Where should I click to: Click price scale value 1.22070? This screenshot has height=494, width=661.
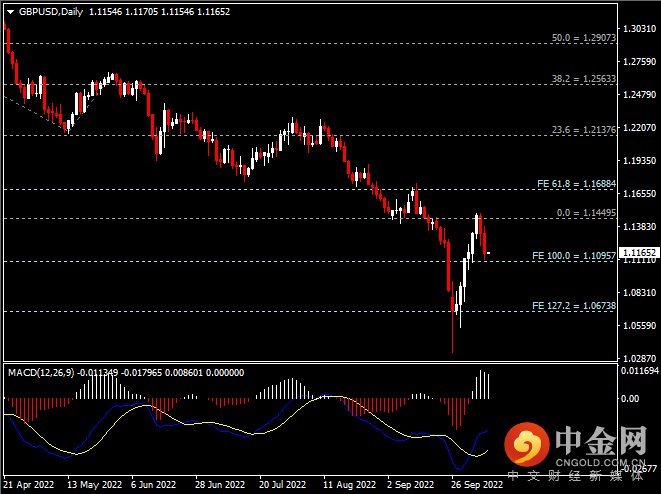[640, 127]
